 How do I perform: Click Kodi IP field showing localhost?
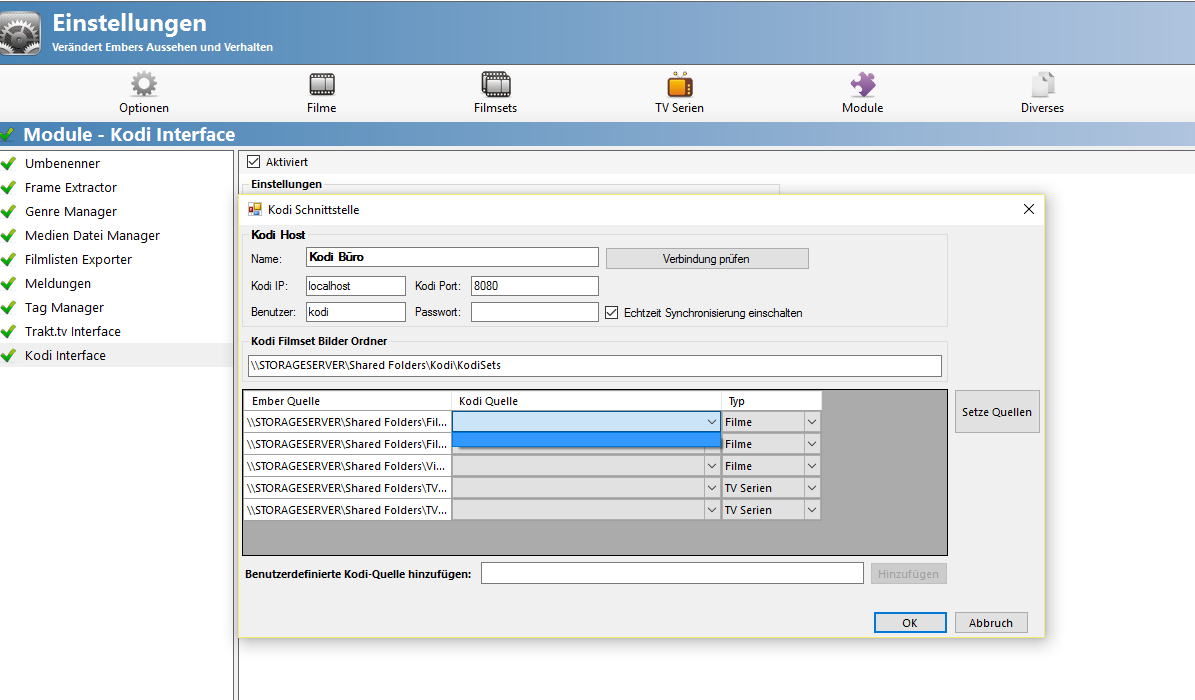[356, 286]
